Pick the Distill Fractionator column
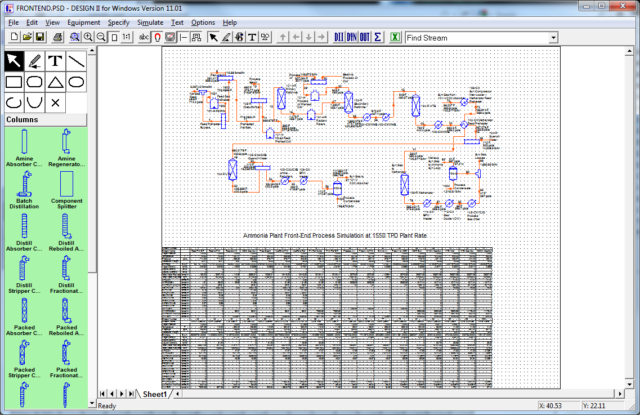 tap(66, 275)
